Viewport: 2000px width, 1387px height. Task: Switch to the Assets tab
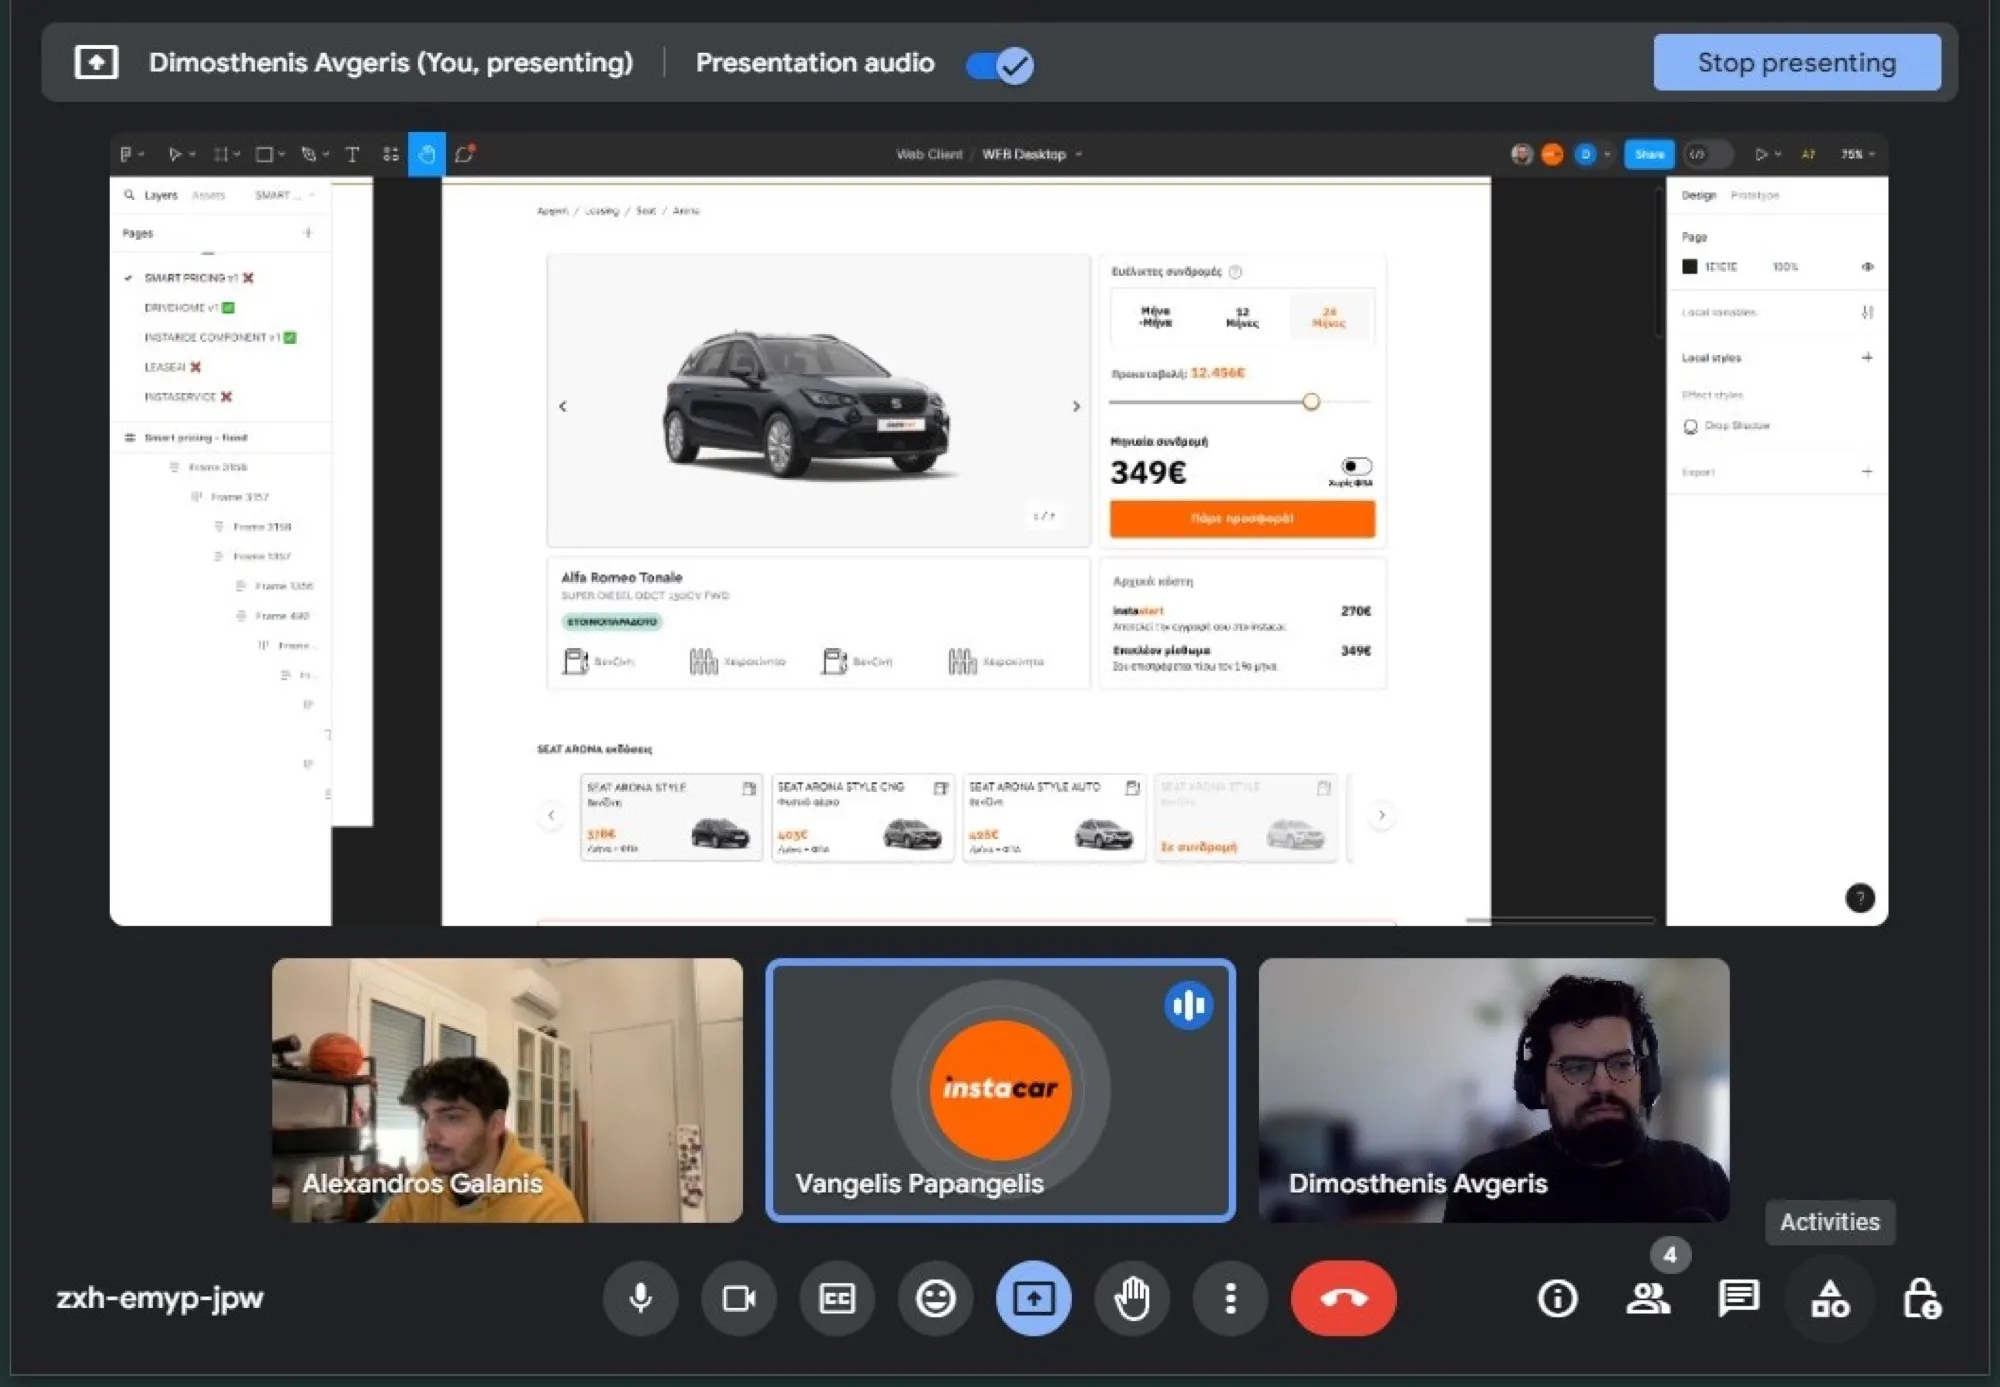208,195
